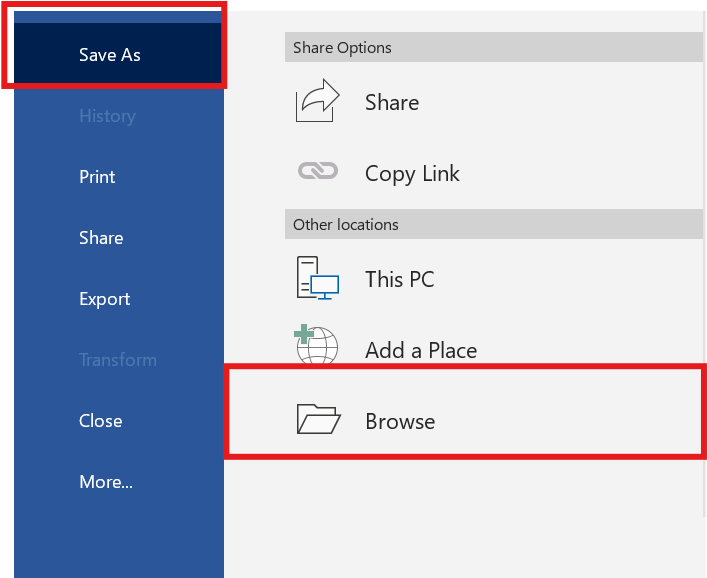Select Save As in the sidebar

110,55
